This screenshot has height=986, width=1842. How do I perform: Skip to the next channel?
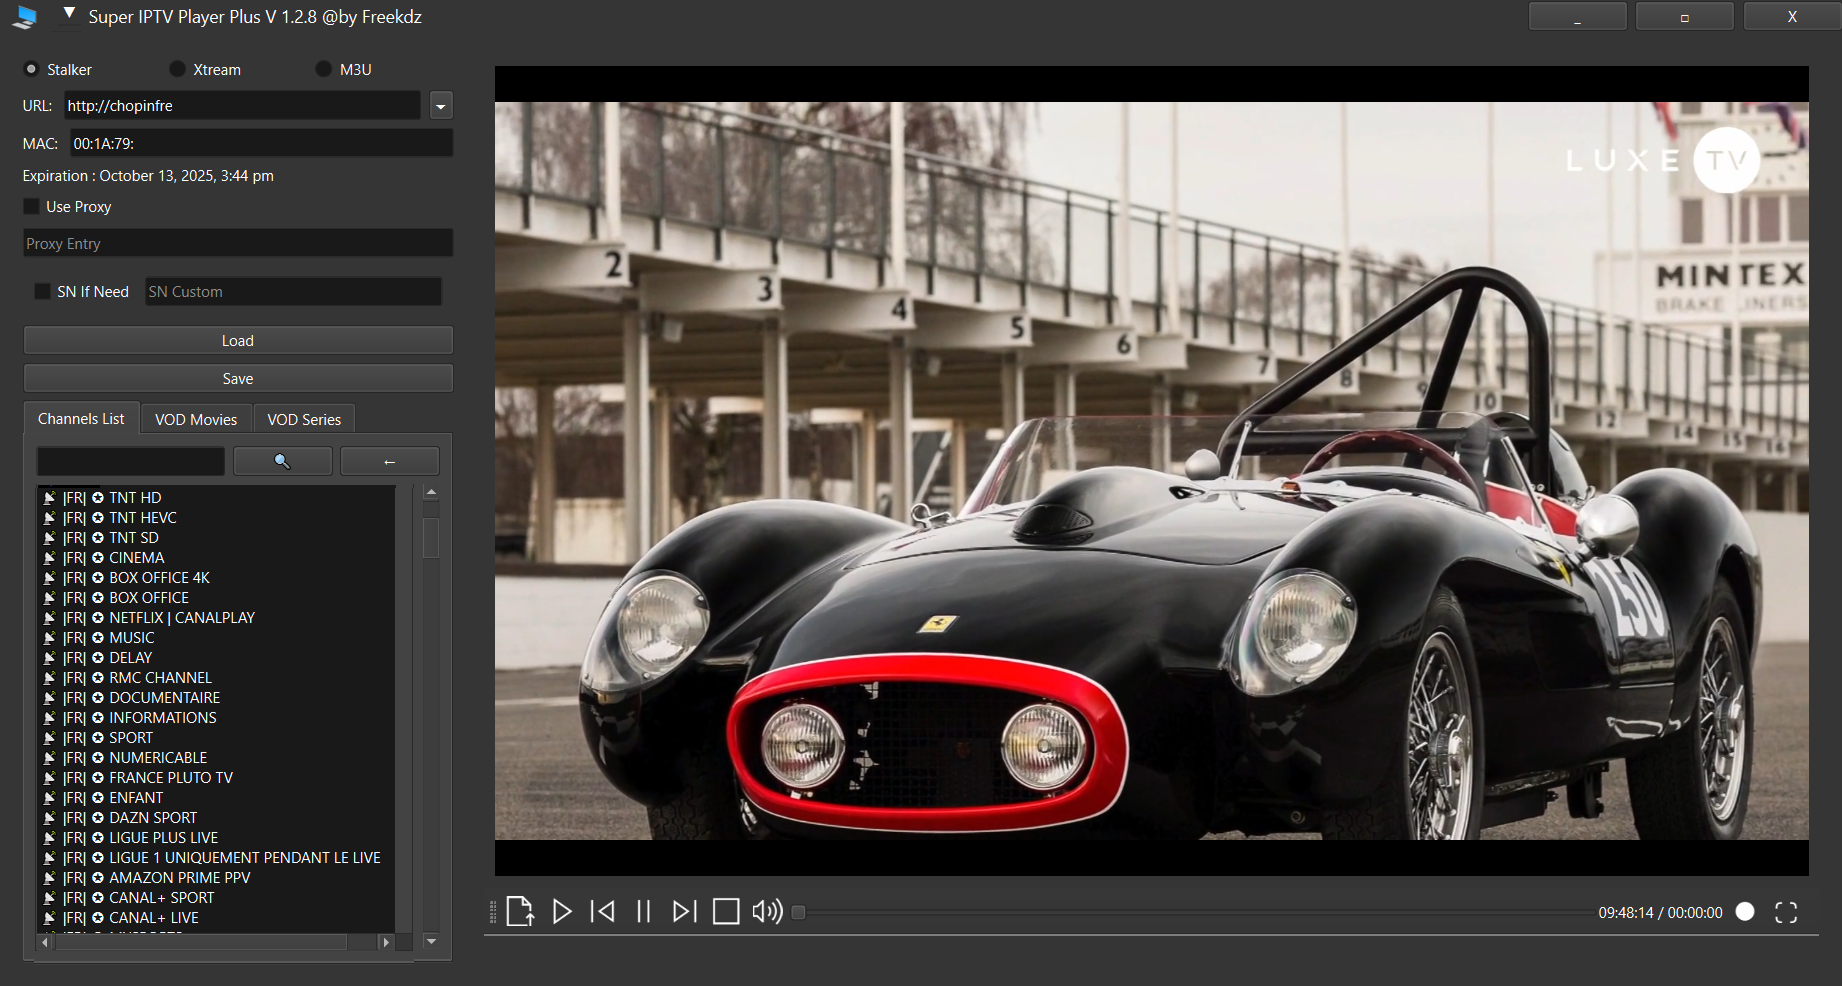point(684,911)
